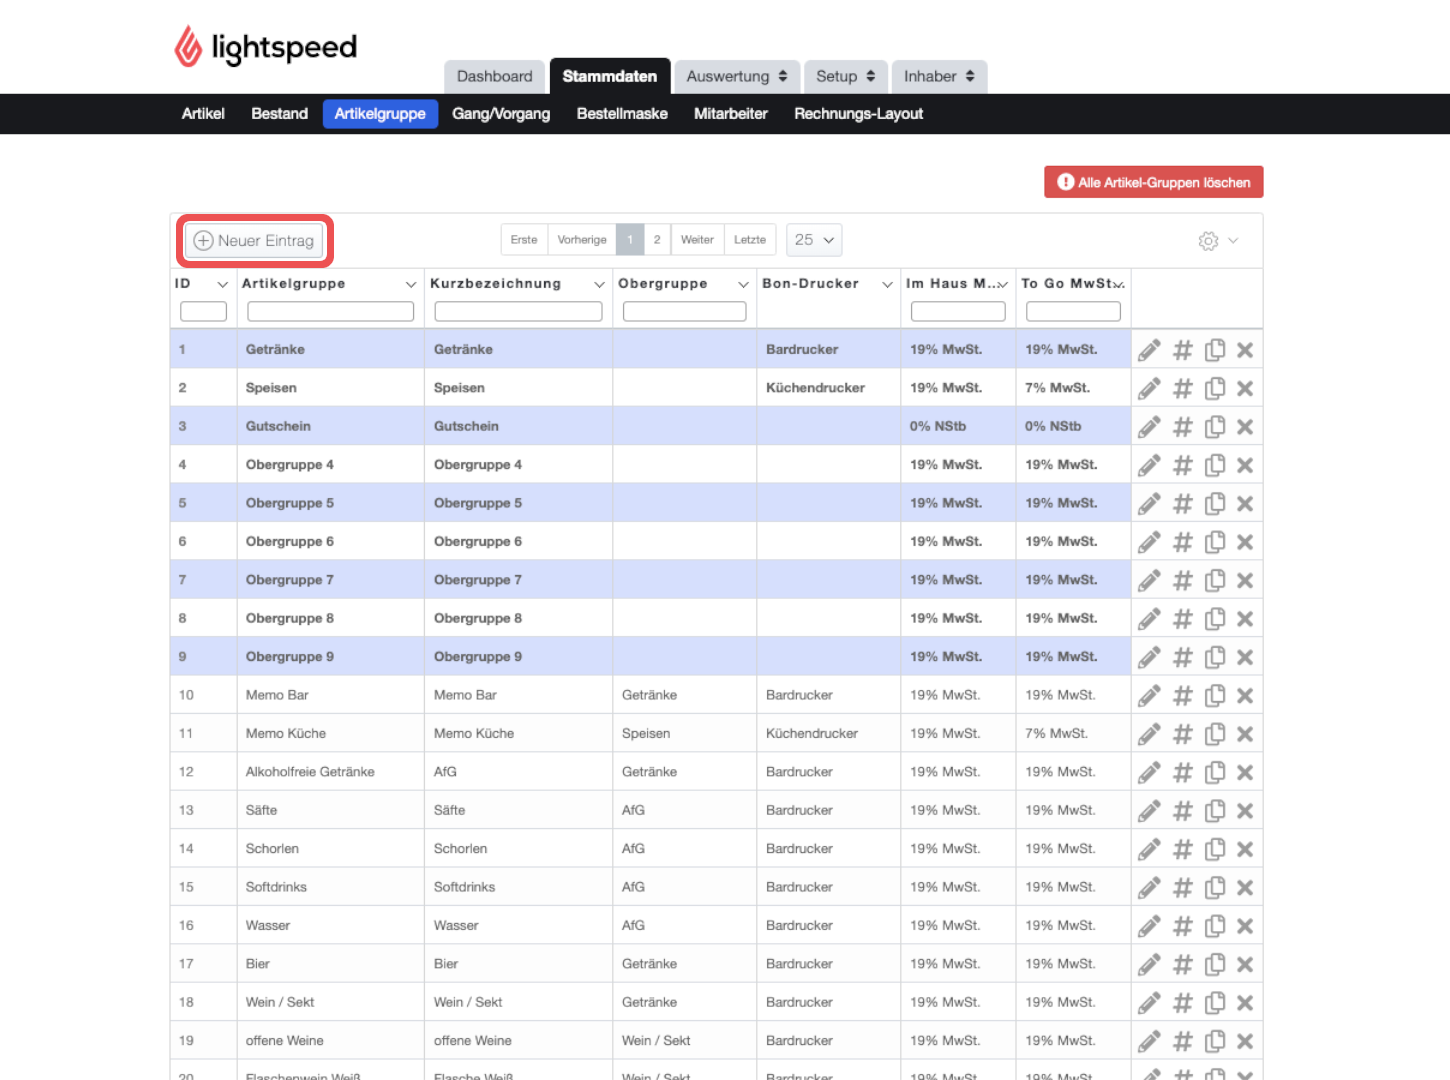The width and height of the screenshot is (1450, 1080).
Task: Focus the Kurzbezeichnung filter input field
Action: [518, 312]
